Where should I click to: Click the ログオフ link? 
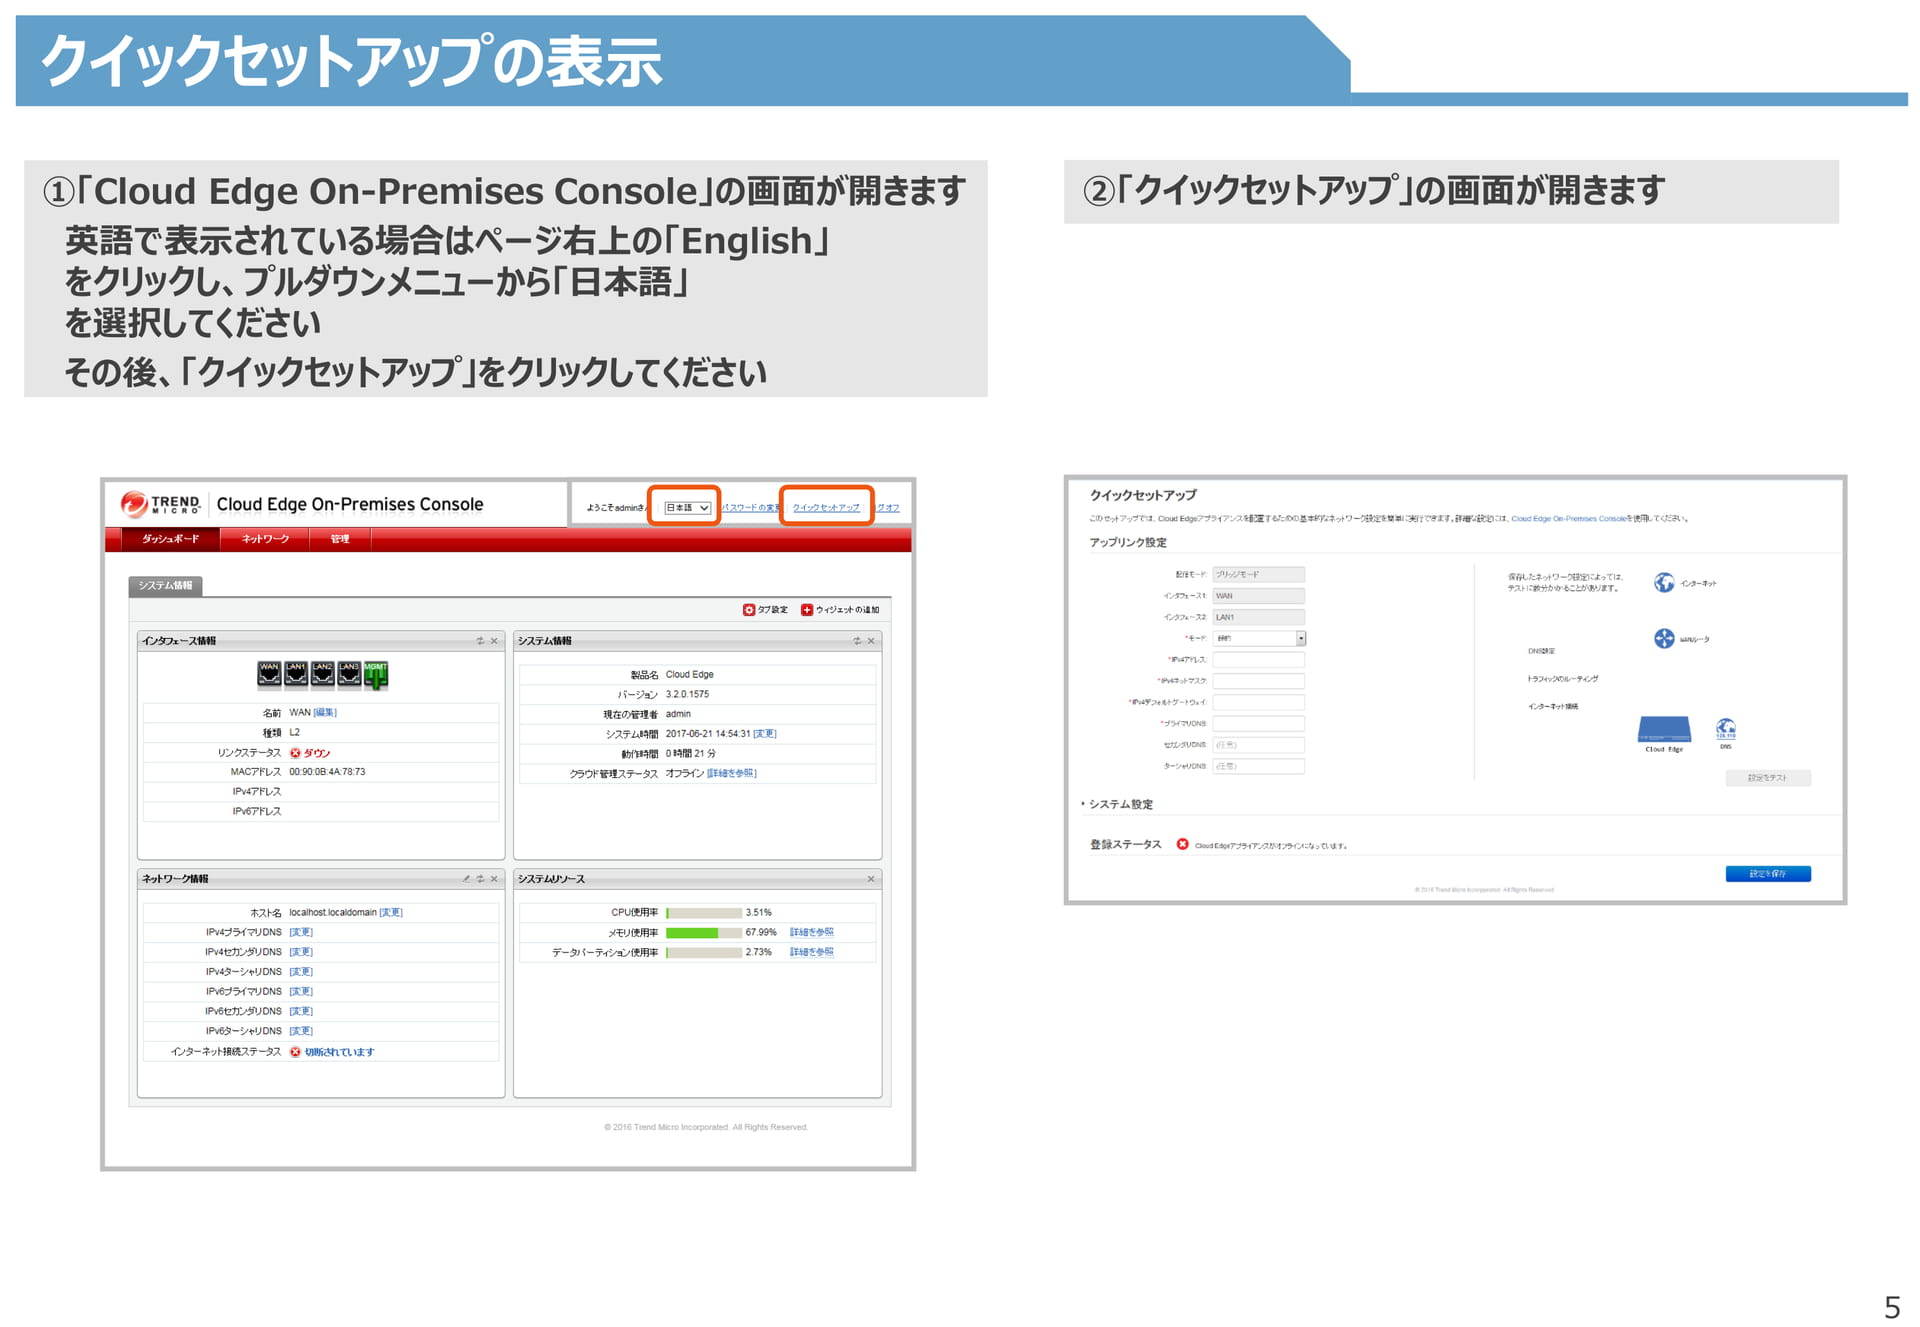(x=886, y=508)
